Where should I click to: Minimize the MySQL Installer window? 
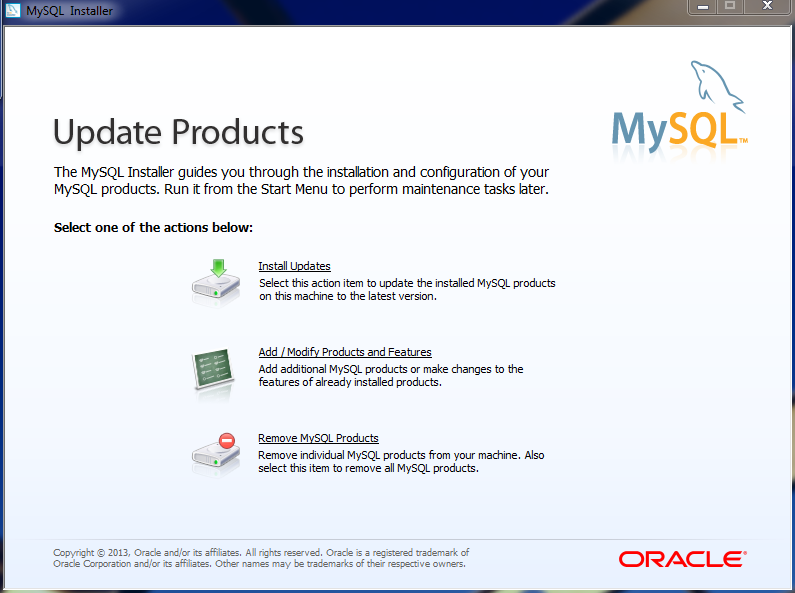[x=702, y=7]
